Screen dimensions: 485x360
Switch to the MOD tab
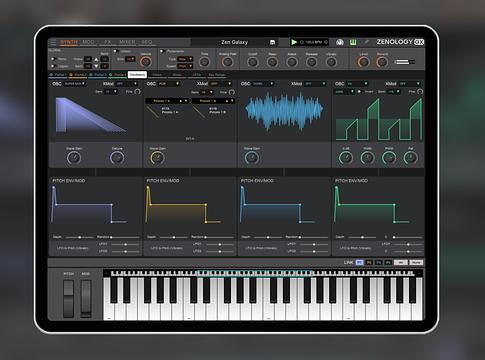click(88, 42)
